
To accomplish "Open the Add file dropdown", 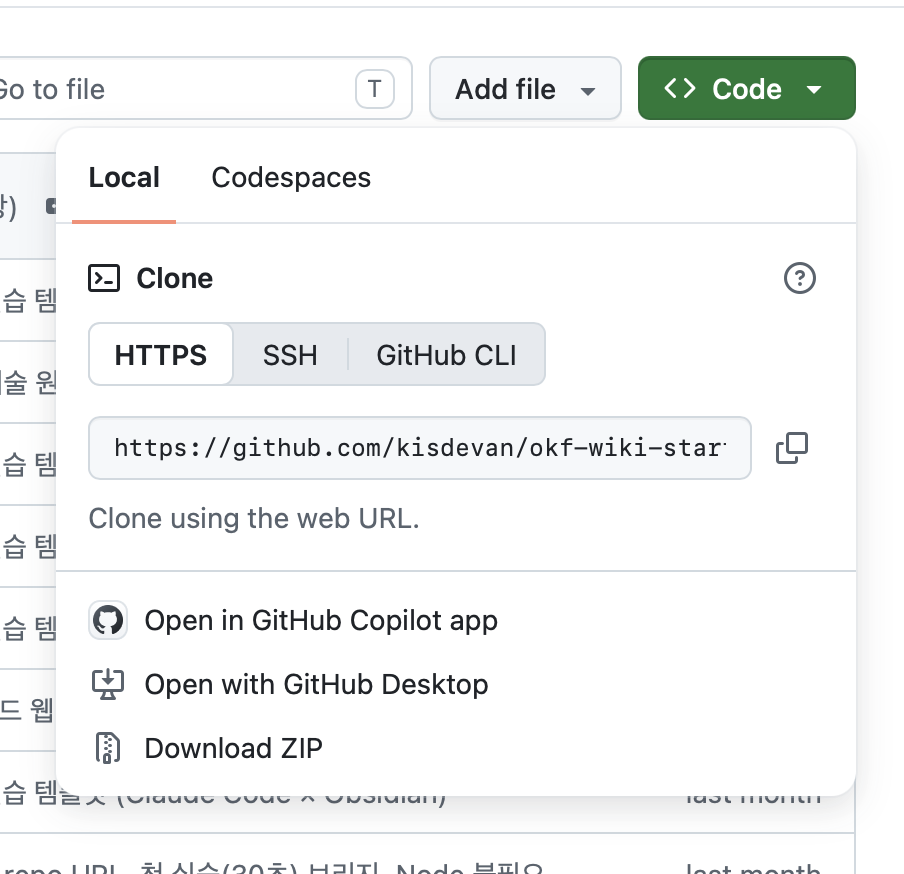I will tap(525, 88).
